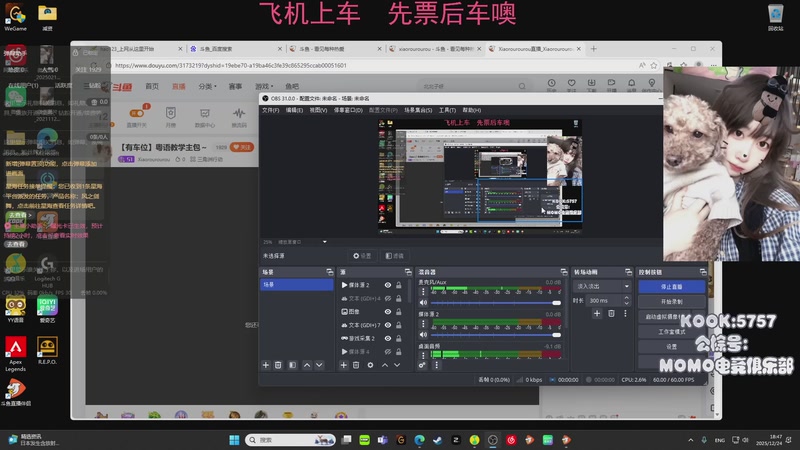Image resolution: width=800 pixels, height=450 pixels.
Task: Open transition properties three-dot menu
Action: 625,313
